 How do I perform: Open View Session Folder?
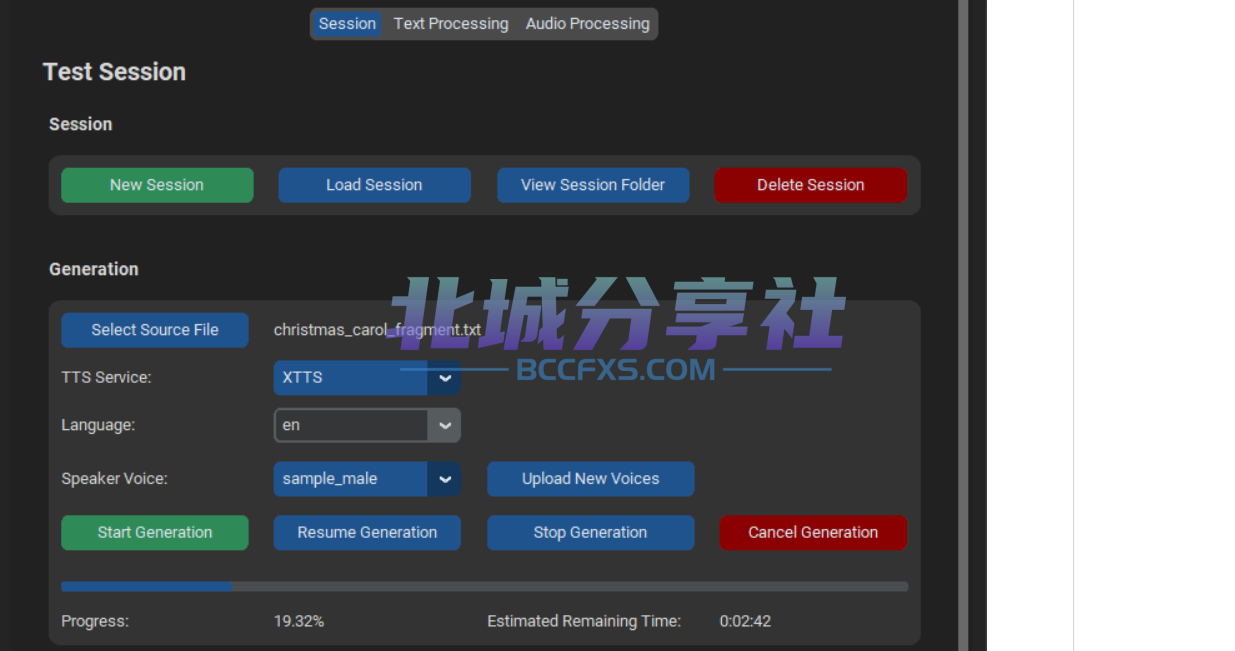point(593,185)
